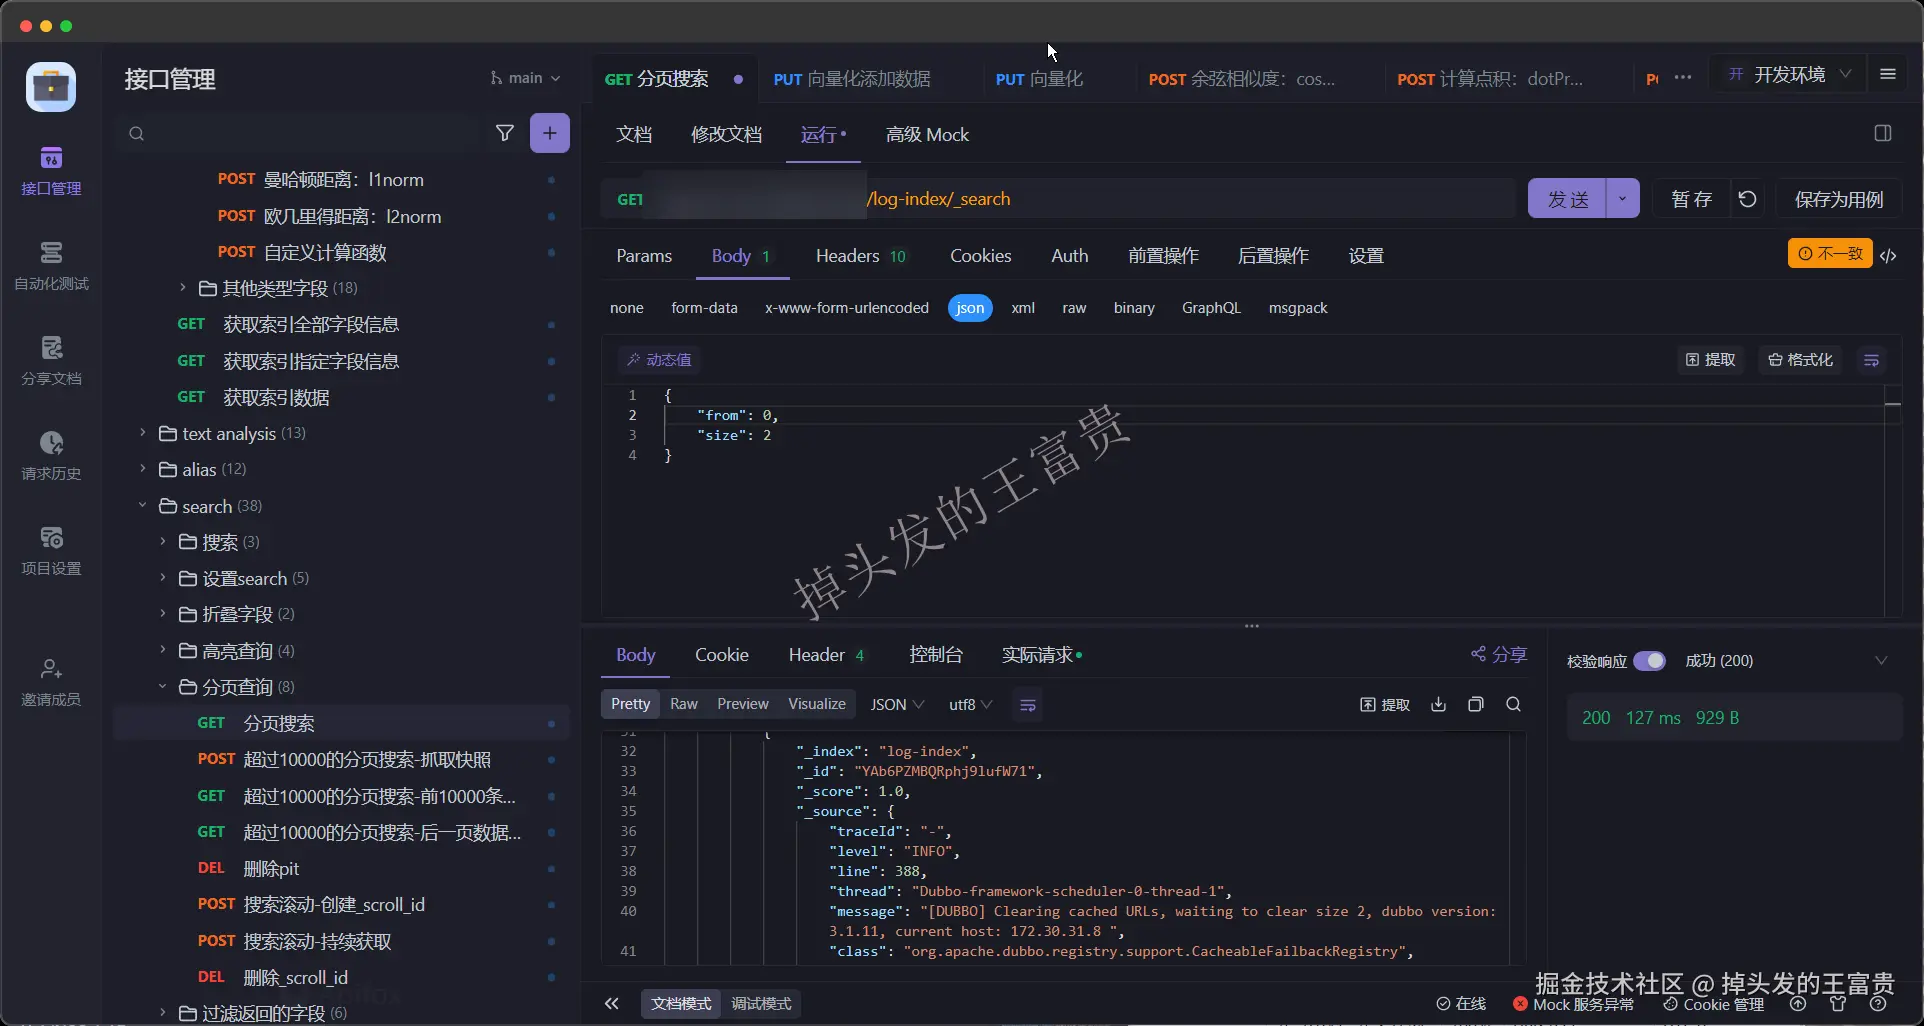
Task: Select the msgpack body type
Action: (x=1298, y=308)
